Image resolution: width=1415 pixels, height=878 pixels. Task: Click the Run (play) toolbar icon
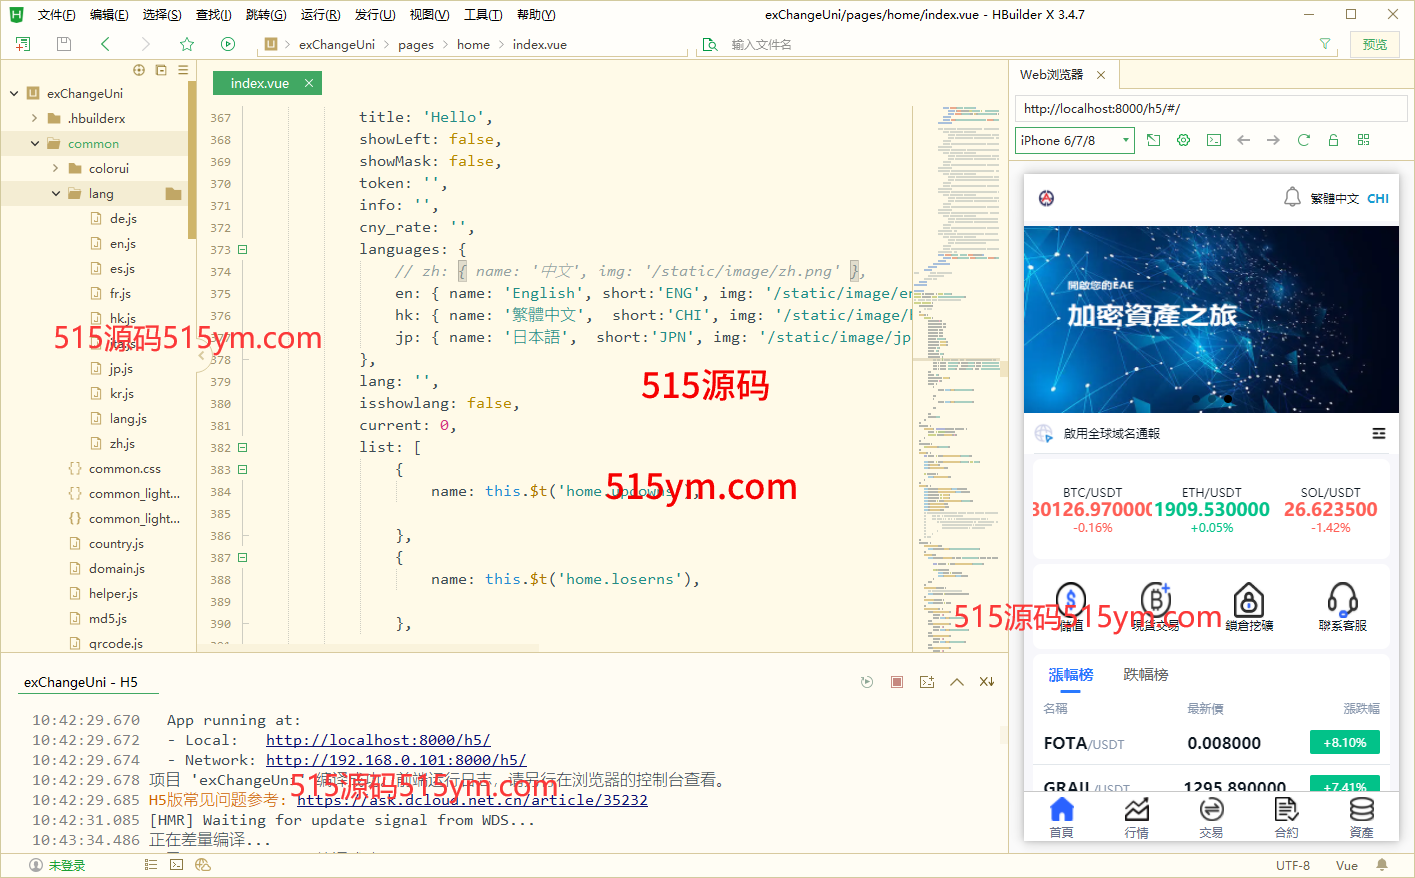228,44
